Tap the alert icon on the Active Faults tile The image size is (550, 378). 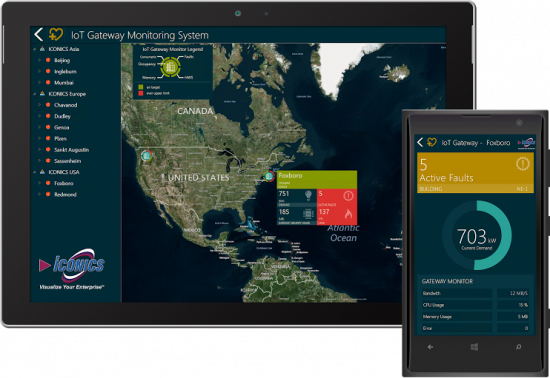pos(522,164)
